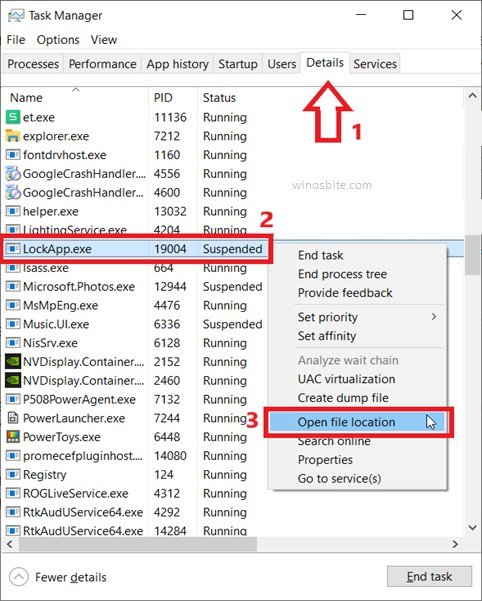
Task: Open Properties from context menu
Action: 325,460
